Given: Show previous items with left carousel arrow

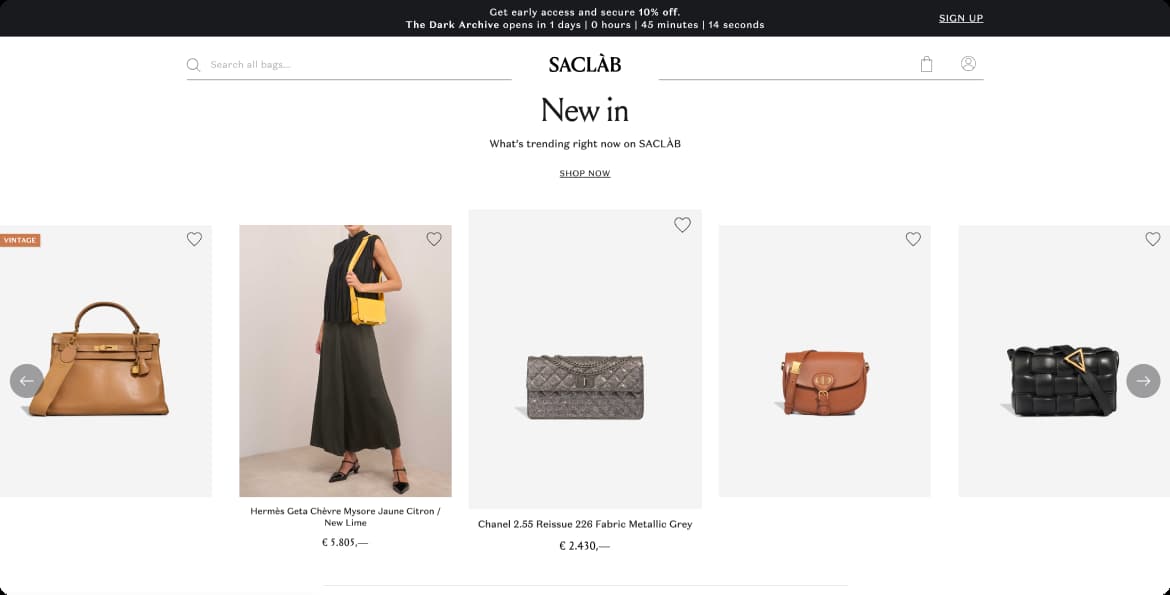Looking at the screenshot, I should pos(27,381).
